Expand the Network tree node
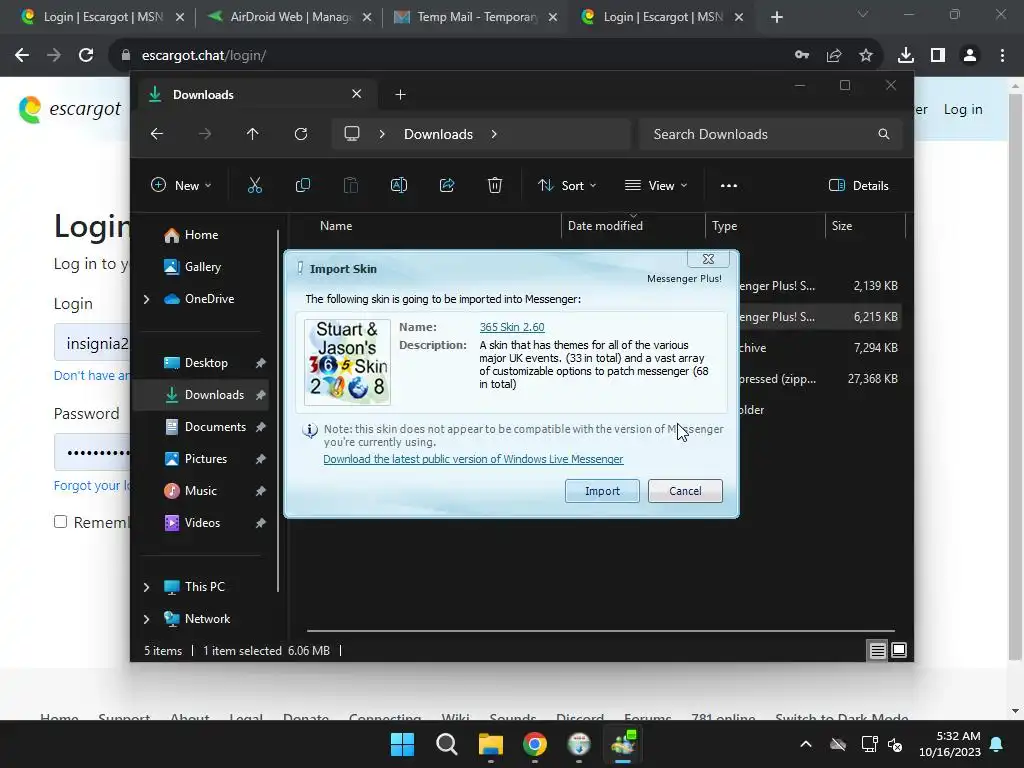 146,619
